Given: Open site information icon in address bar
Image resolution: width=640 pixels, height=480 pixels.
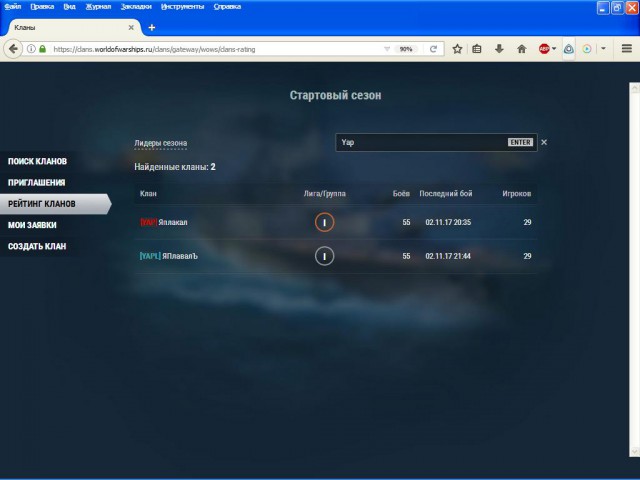Looking at the screenshot, I should pos(31,49).
